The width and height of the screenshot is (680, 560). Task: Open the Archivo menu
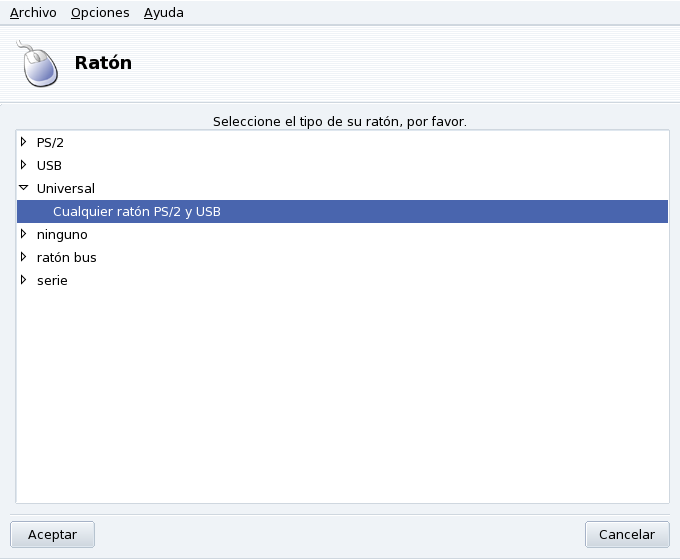[x=33, y=13]
